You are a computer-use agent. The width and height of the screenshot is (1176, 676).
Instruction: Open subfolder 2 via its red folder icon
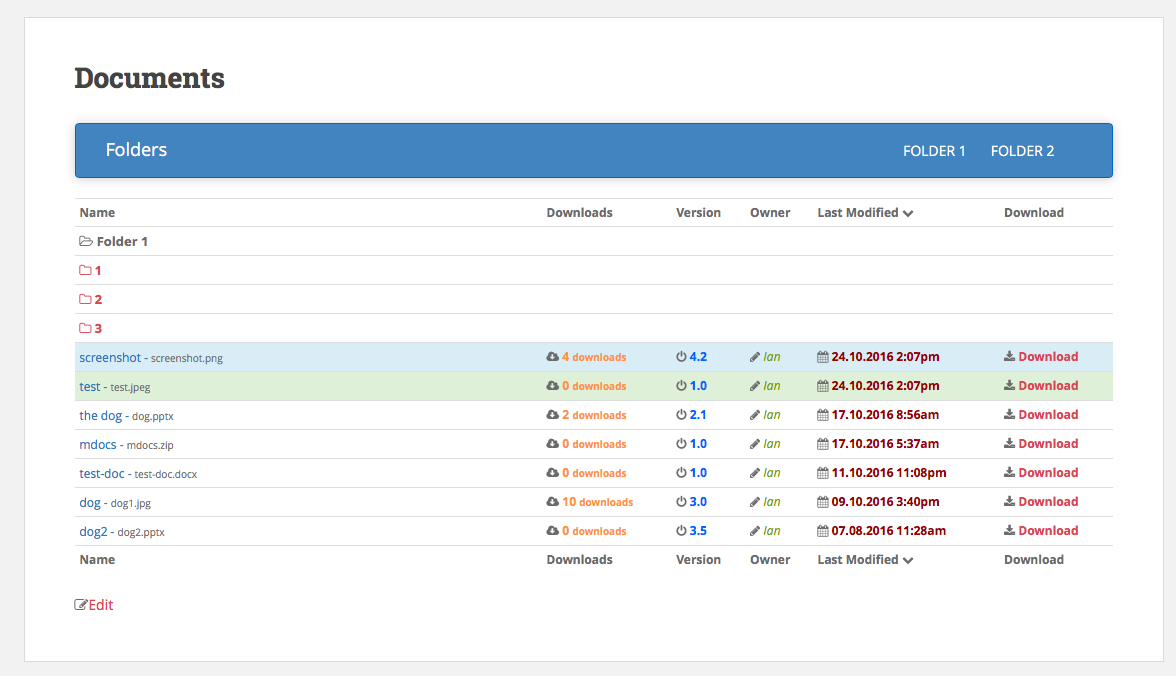click(86, 299)
